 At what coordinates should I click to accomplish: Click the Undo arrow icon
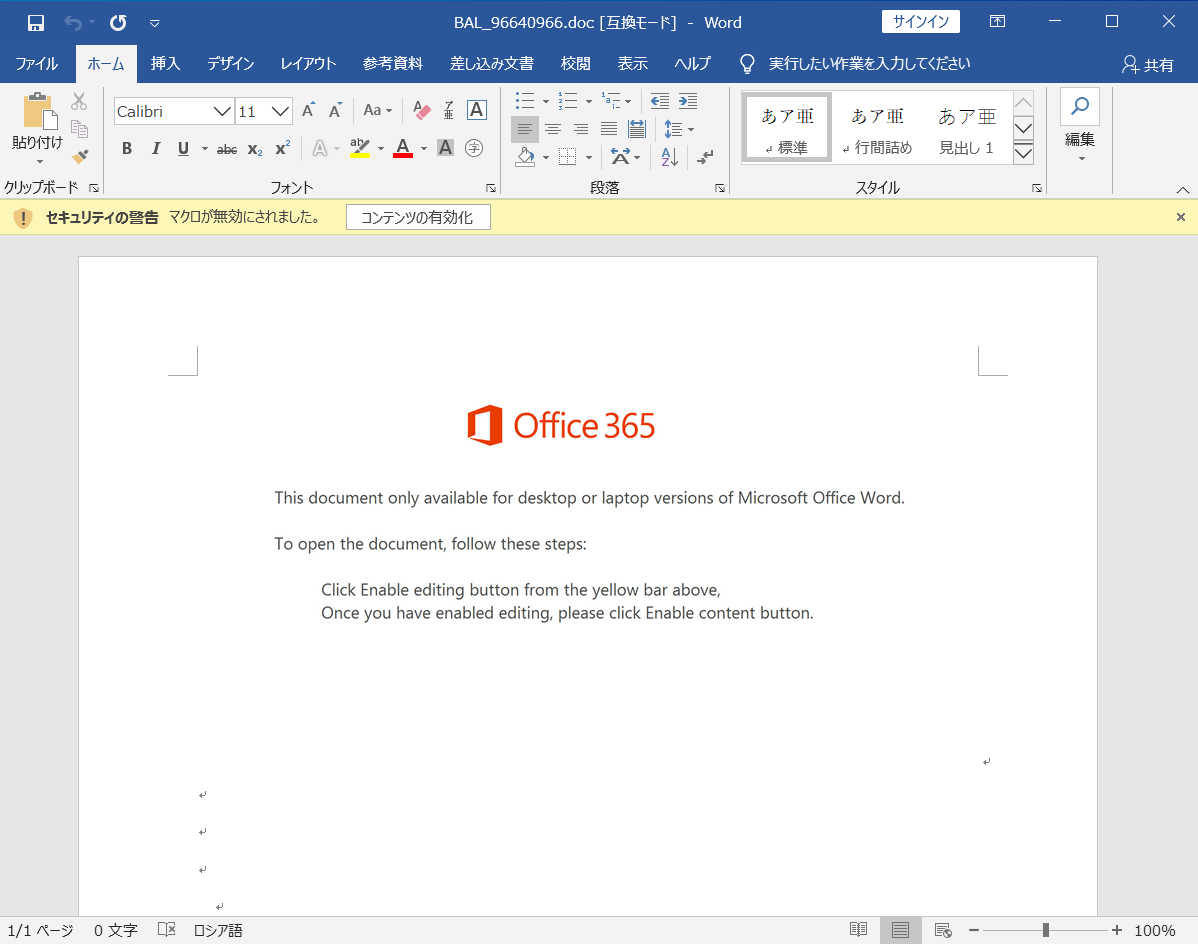point(73,23)
